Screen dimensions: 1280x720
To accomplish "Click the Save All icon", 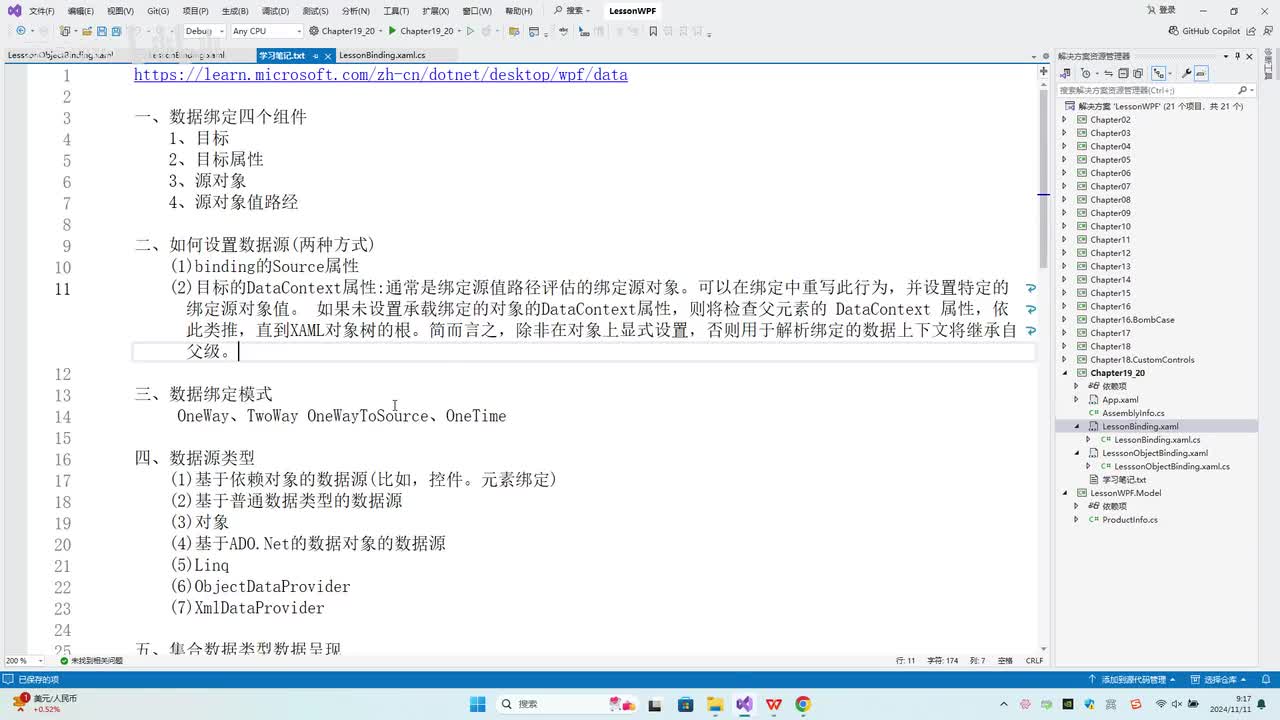I will click(116, 31).
